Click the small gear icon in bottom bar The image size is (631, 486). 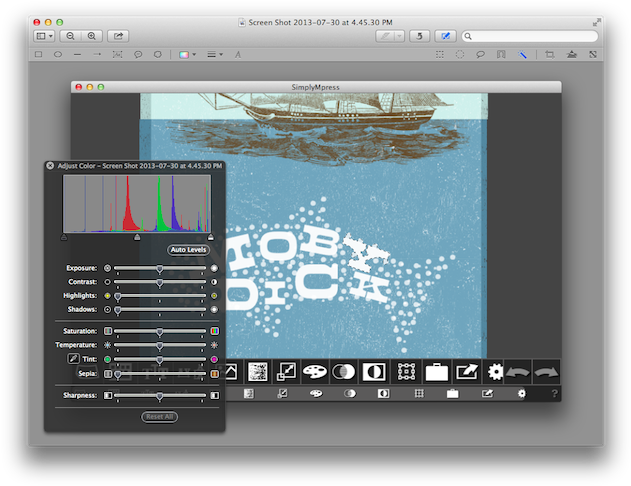coord(522,393)
